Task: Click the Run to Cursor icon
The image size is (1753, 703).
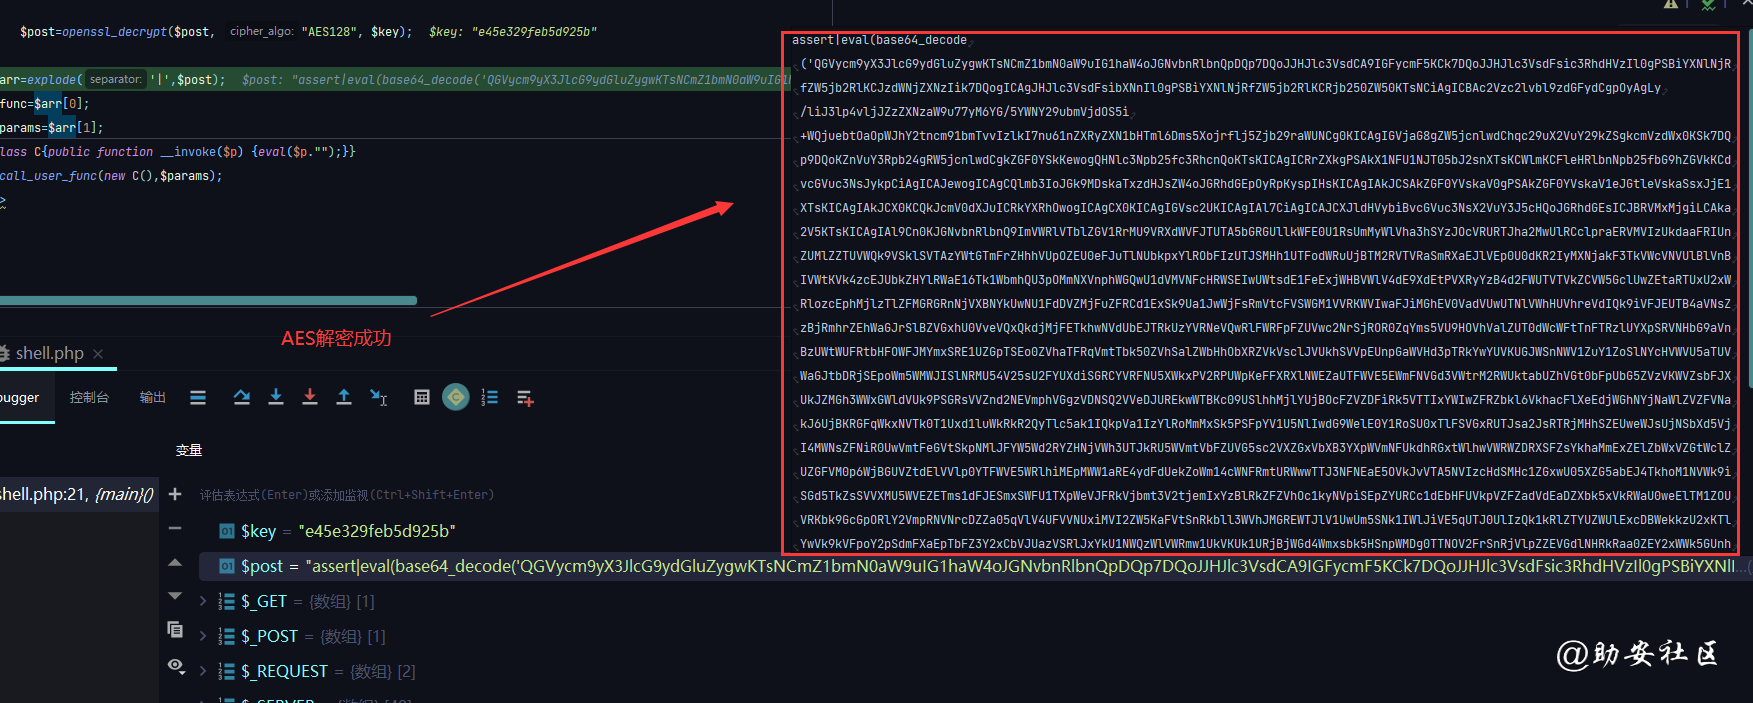Action: point(379,398)
